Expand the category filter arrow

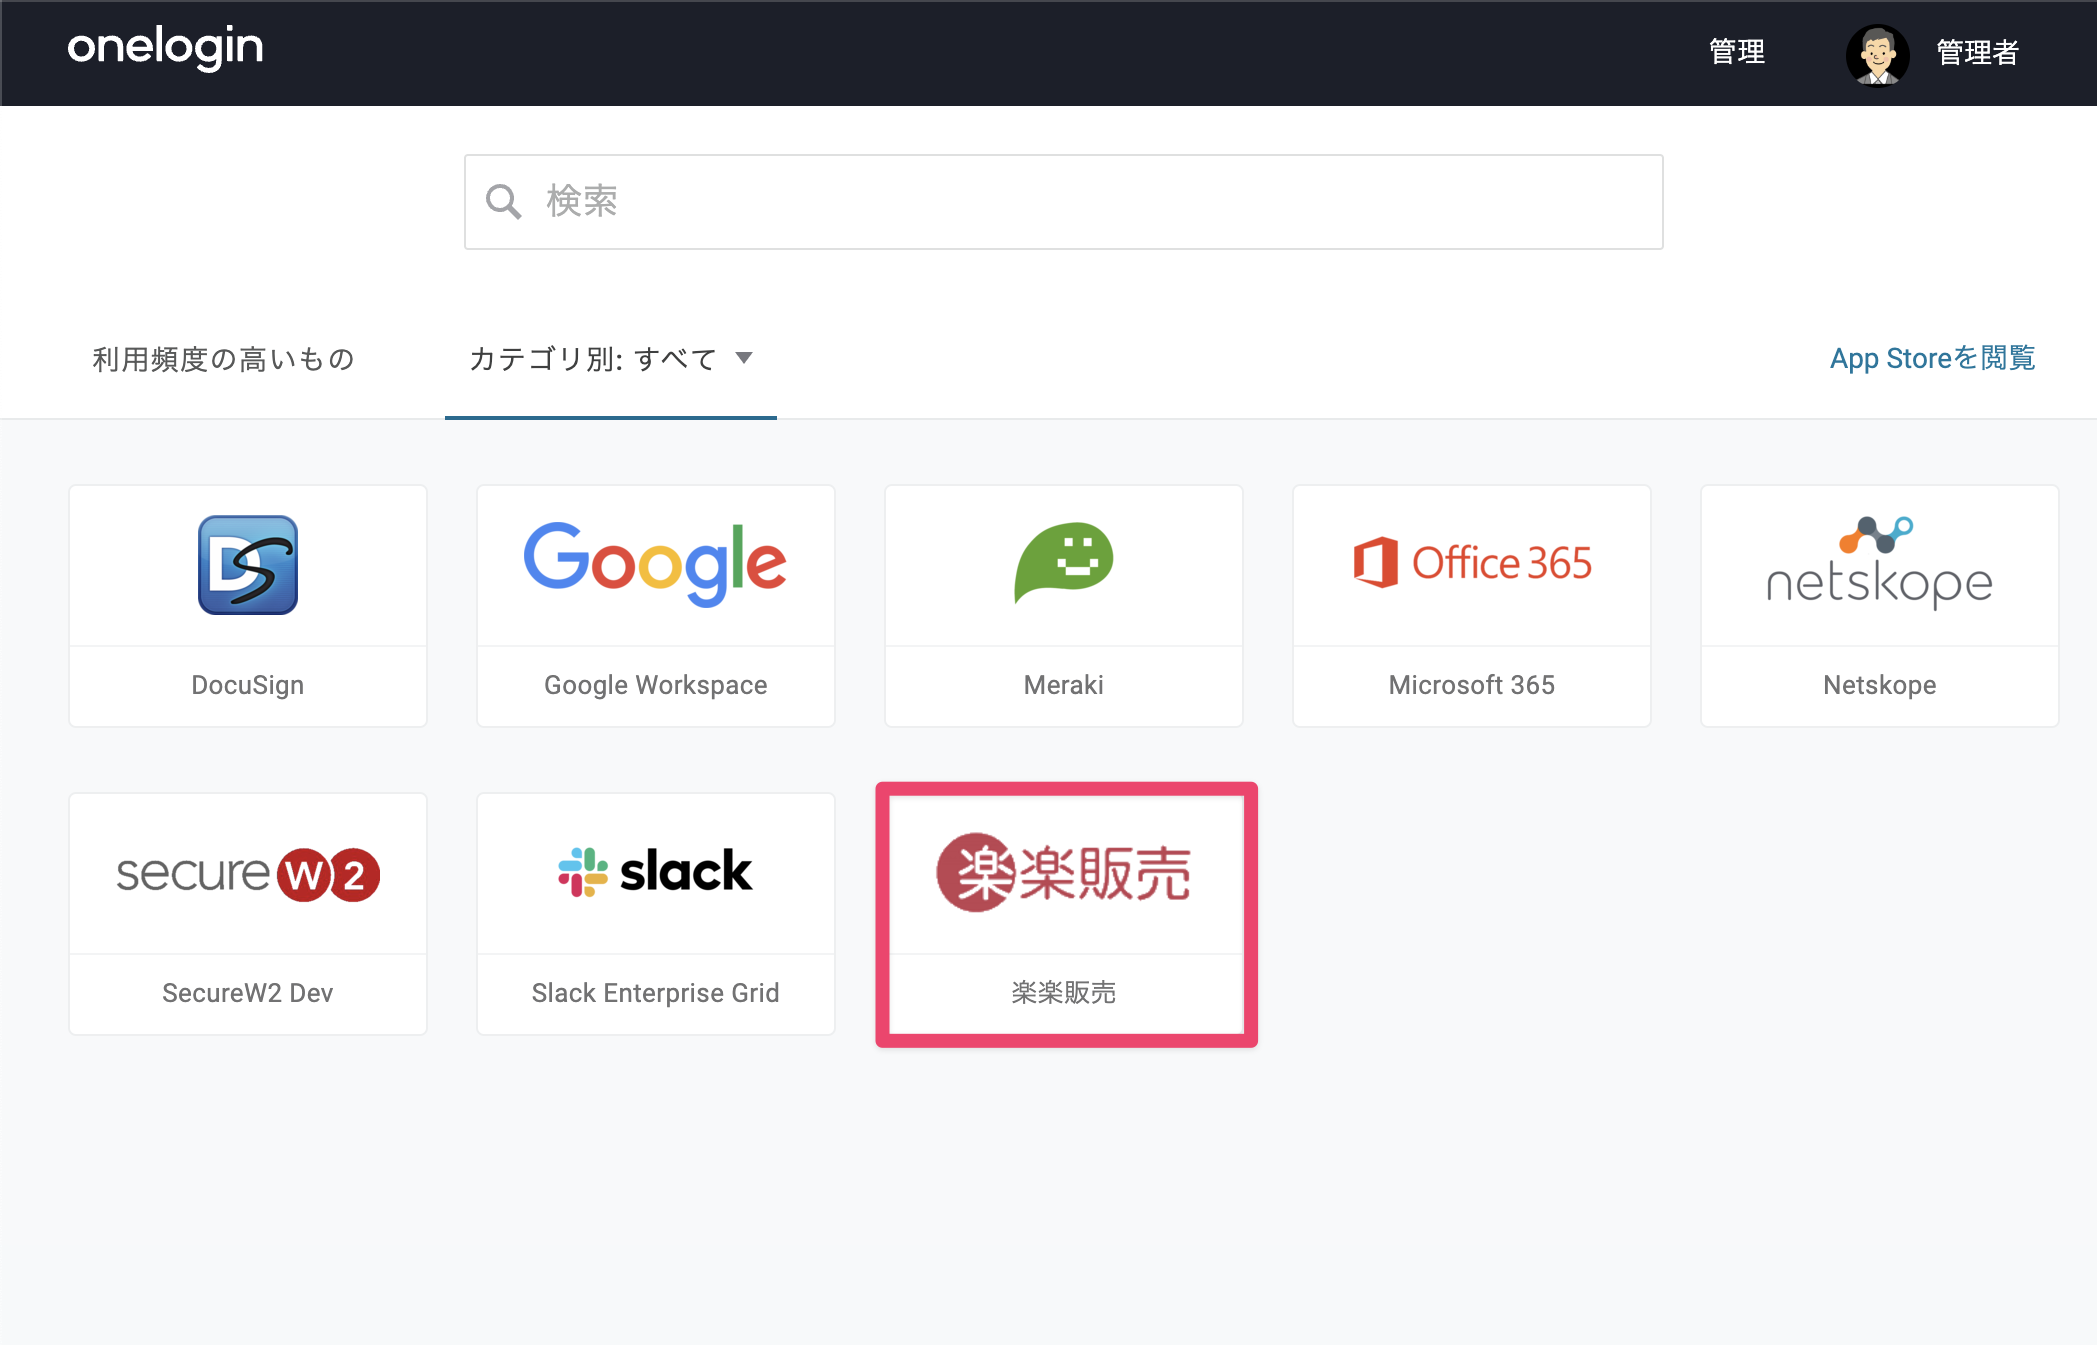tap(744, 358)
